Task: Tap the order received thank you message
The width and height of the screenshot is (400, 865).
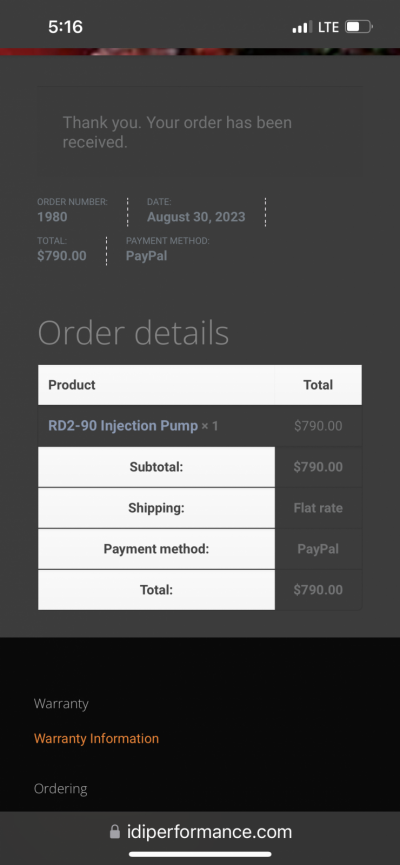Action: coord(177,132)
